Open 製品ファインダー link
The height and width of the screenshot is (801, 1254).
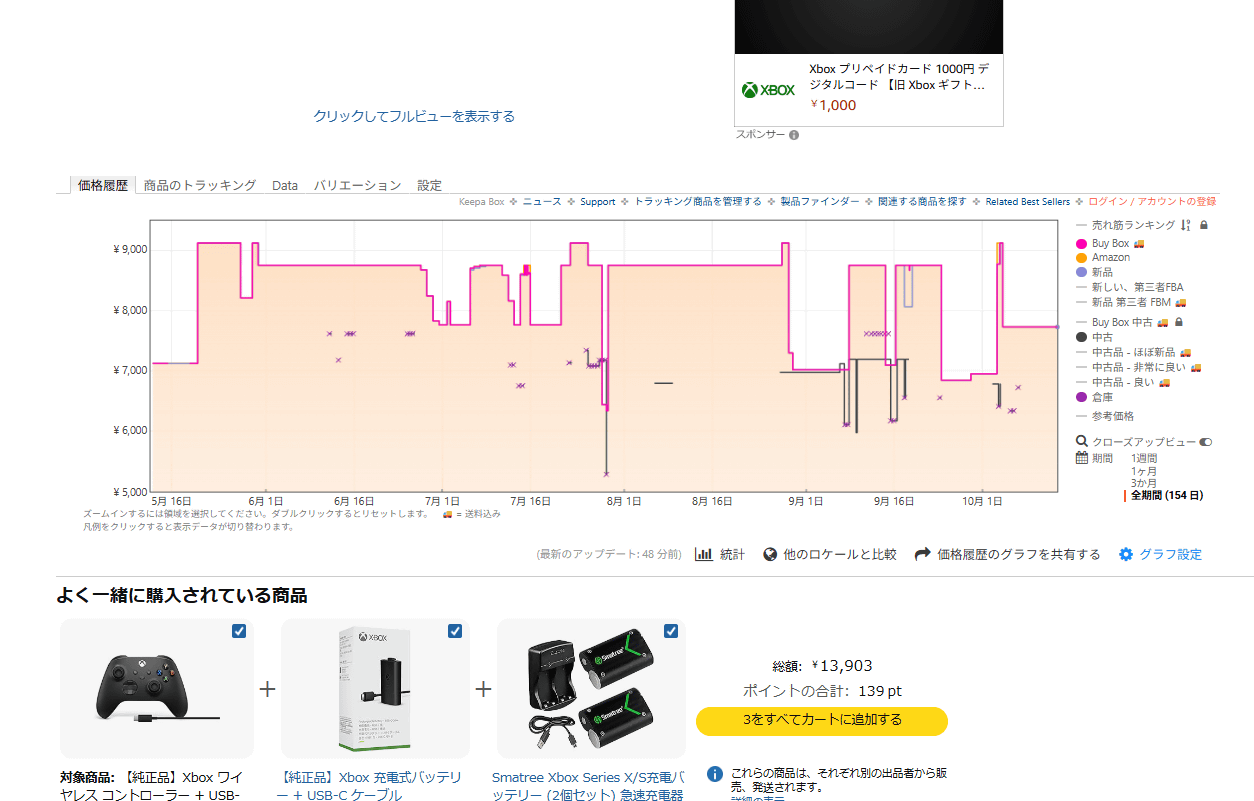(820, 202)
